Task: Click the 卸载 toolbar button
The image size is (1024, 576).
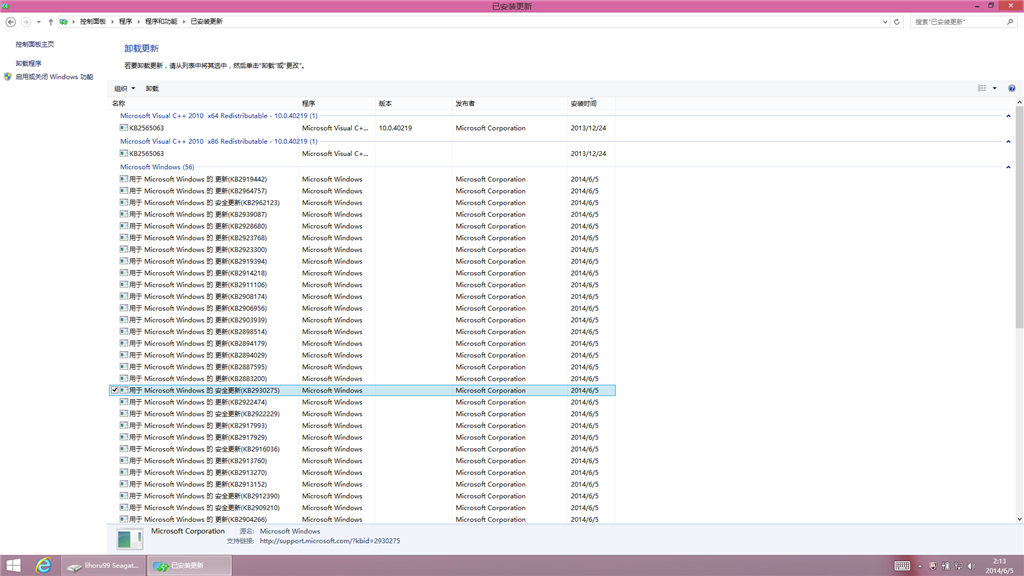Action: click(152, 88)
